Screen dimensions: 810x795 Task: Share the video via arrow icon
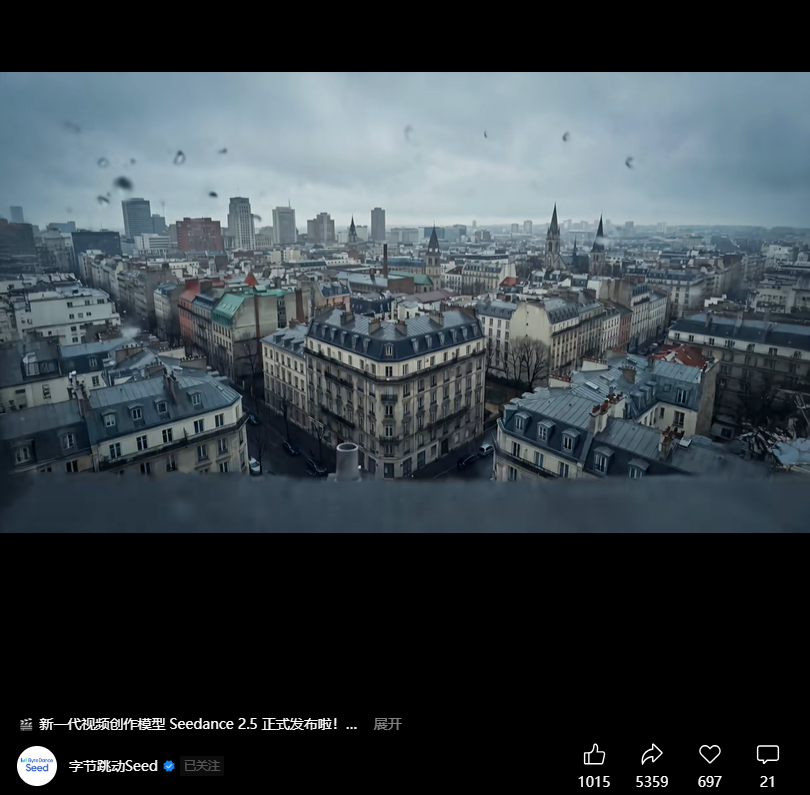(x=651, y=754)
